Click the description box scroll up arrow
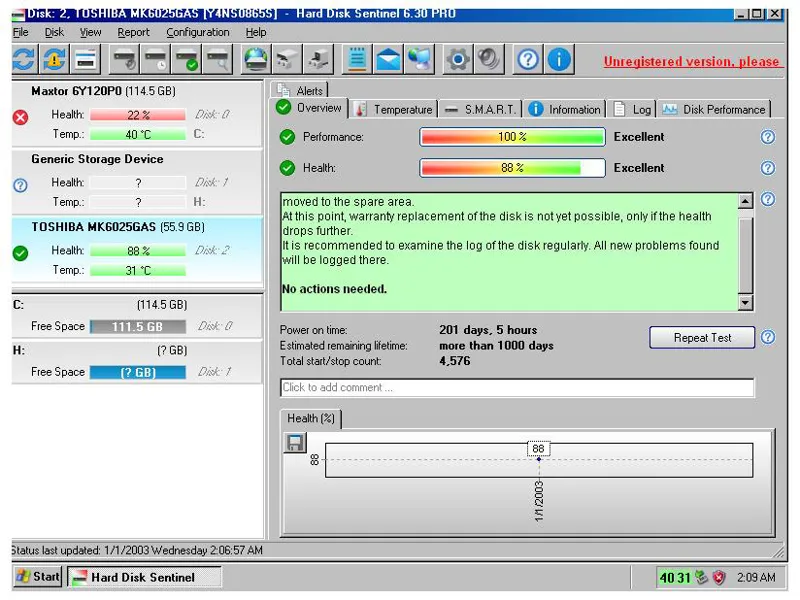 [x=745, y=201]
